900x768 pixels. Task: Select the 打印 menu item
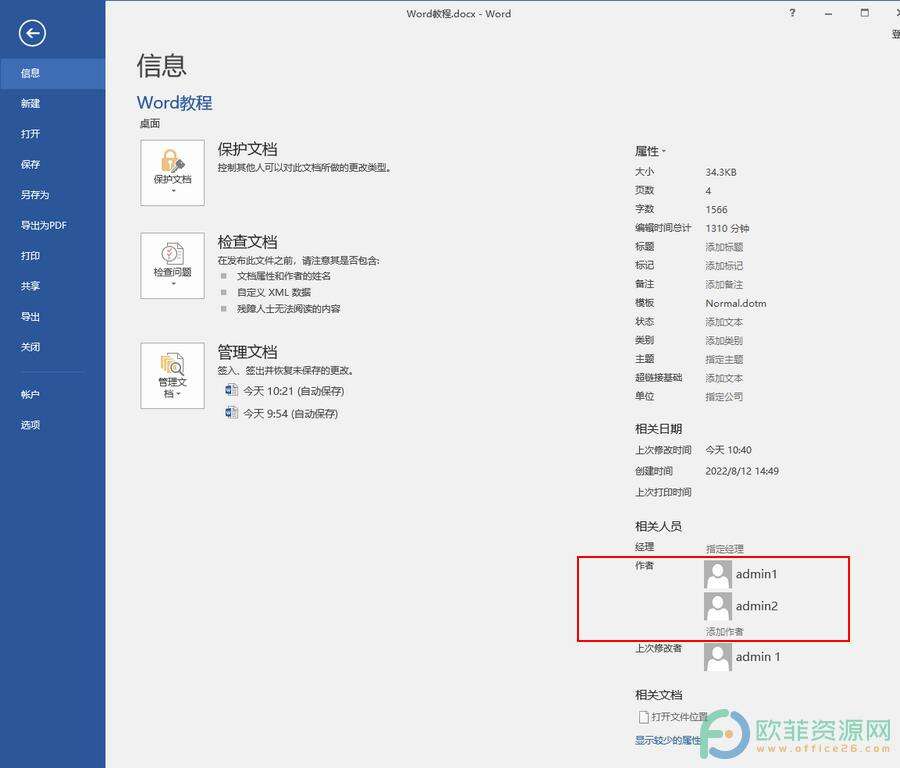click(52, 255)
